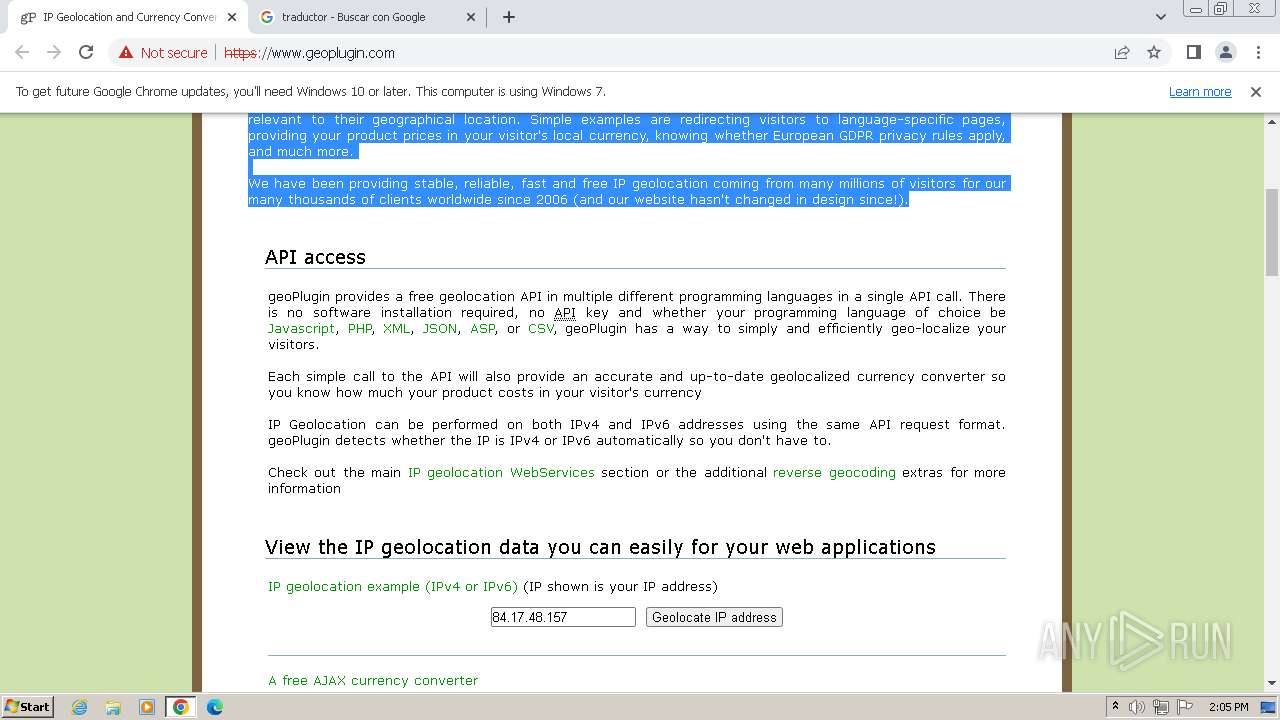The image size is (1280, 720).
Task: Click the View the IP geolocation data heading
Action: pyautogui.click(x=600, y=547)
